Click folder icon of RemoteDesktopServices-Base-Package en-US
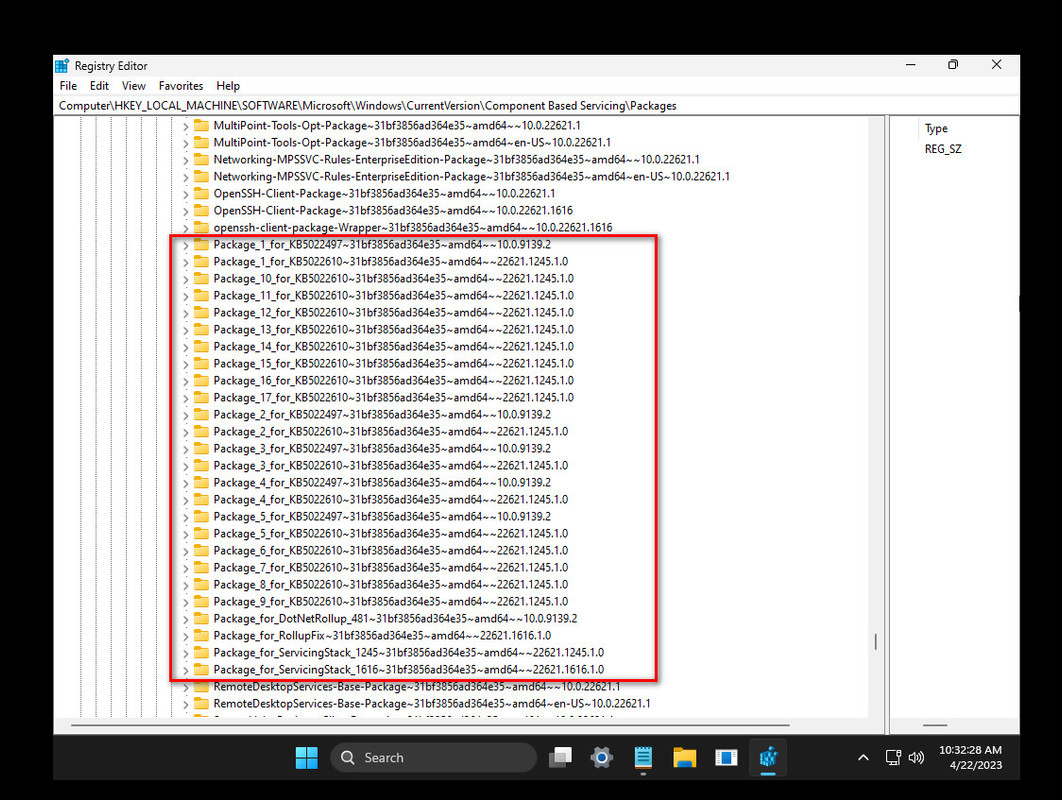Viewport: 1062px width, 800px height. [x=201, y=703]
